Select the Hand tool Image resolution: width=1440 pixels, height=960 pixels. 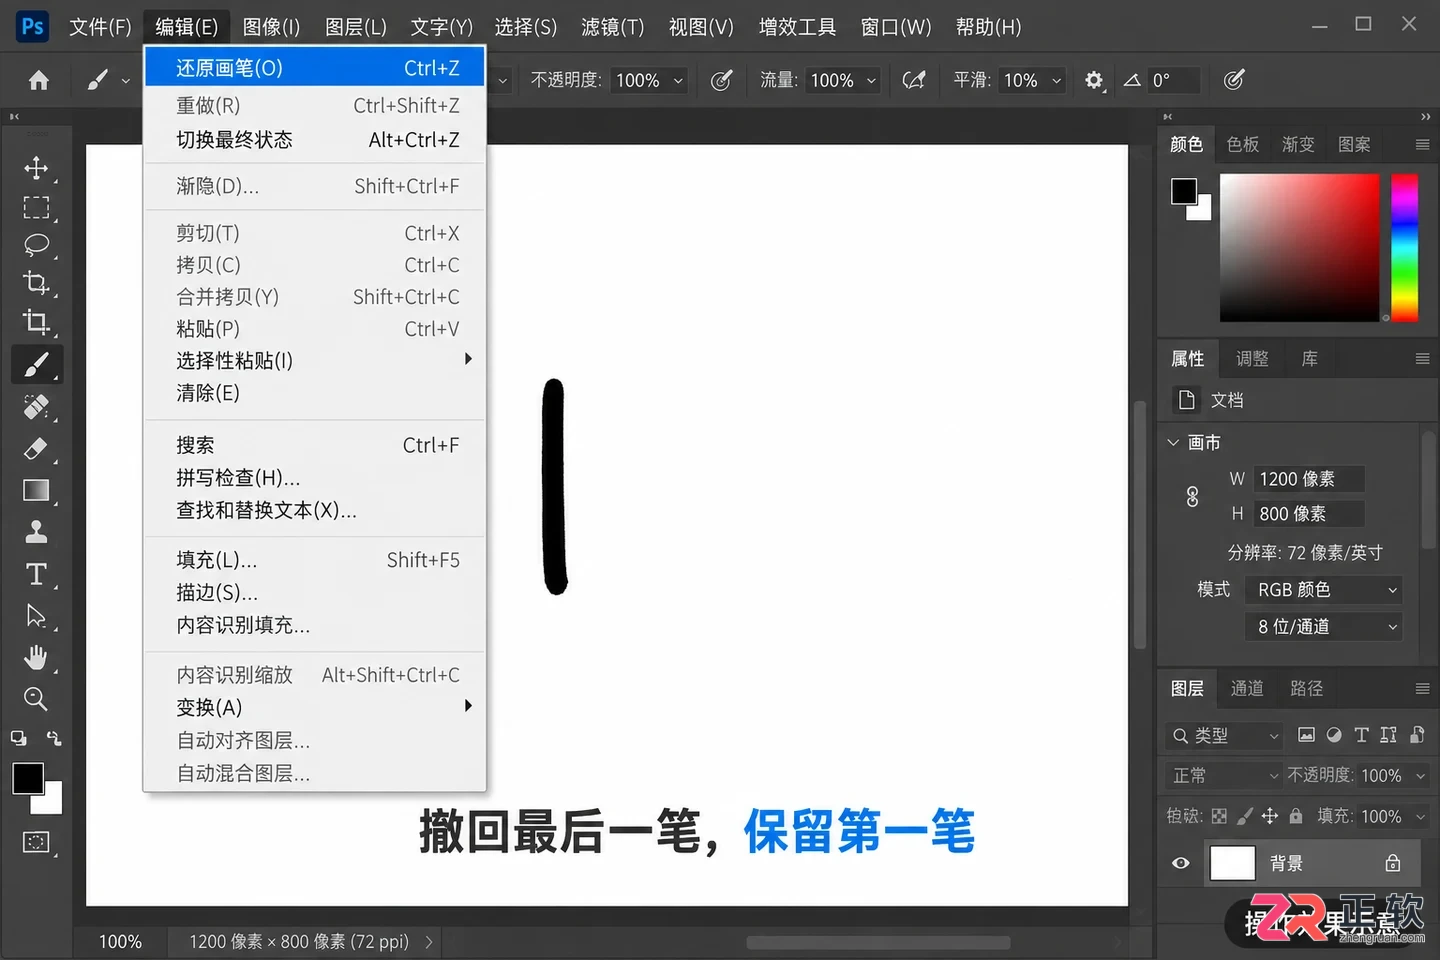[36, 657]
